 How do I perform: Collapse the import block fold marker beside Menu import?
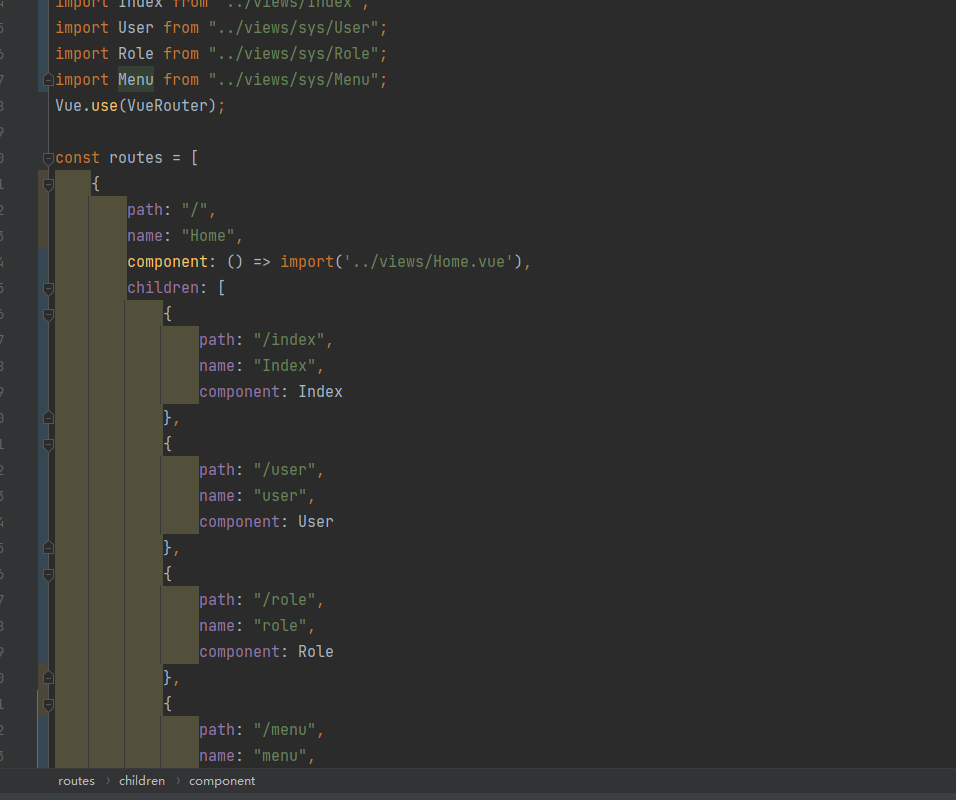[x=48, y=80]
